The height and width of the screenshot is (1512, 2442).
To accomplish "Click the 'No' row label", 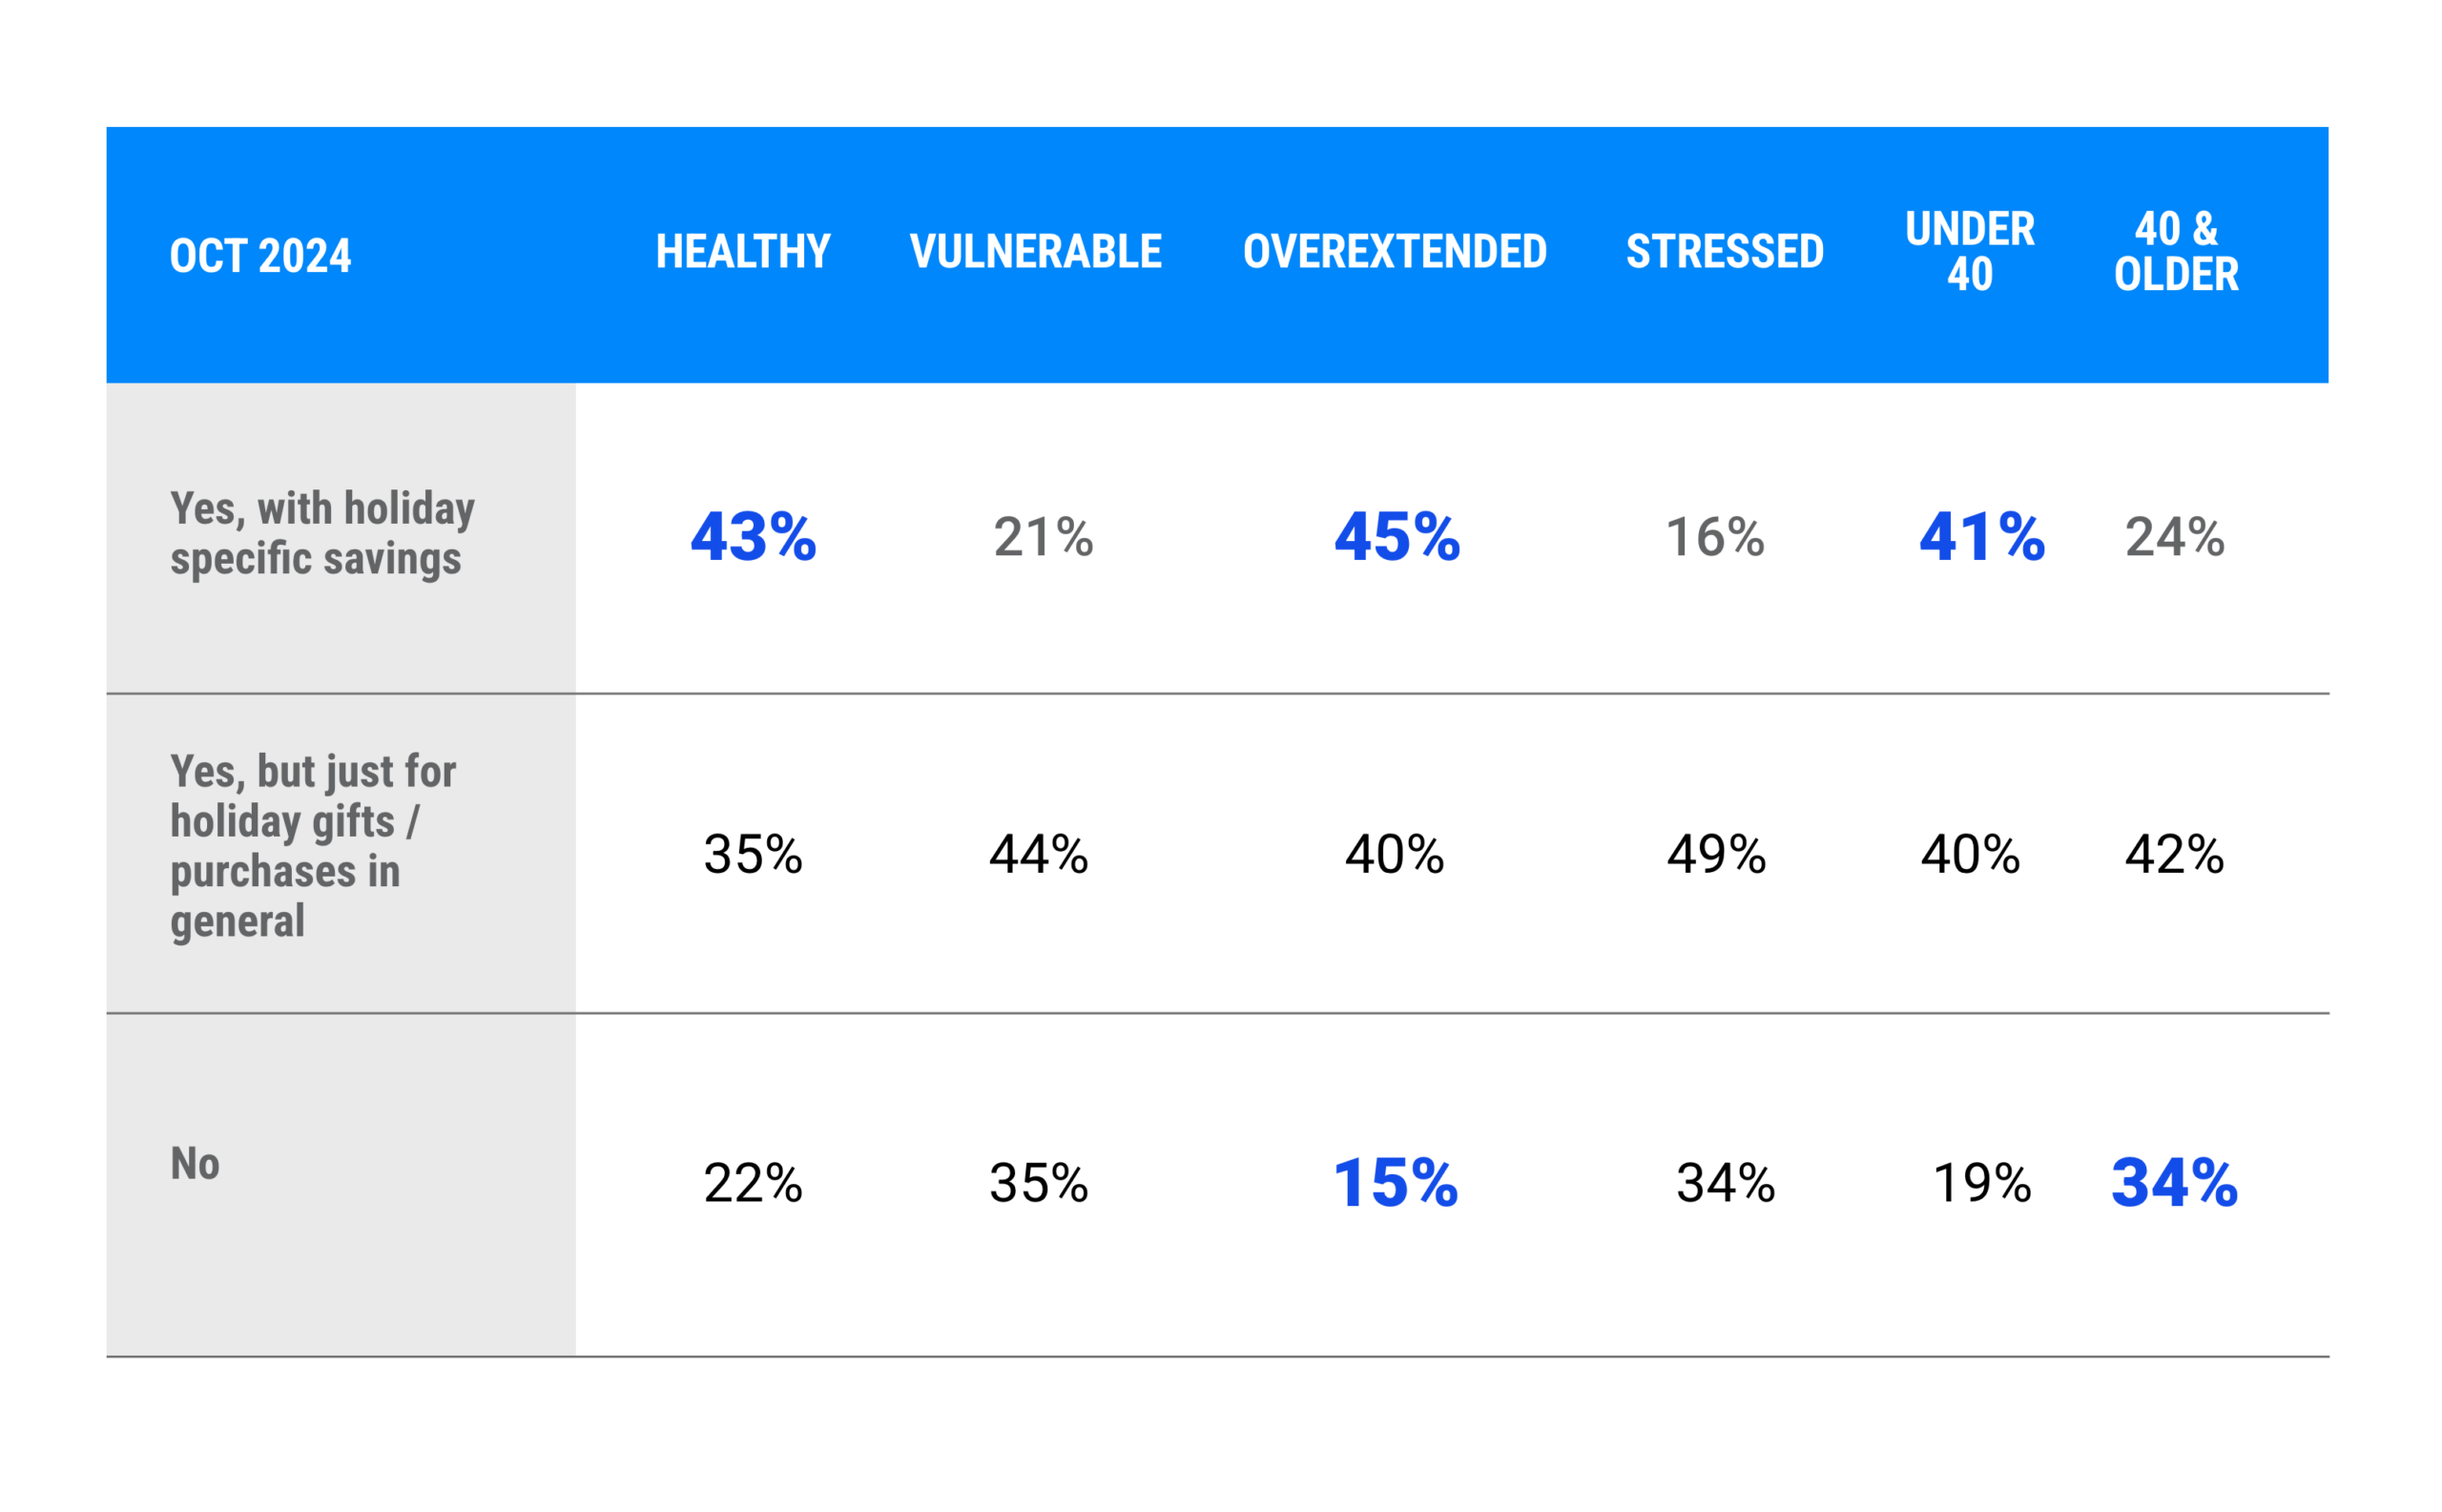I will [x=194, y=1163].
